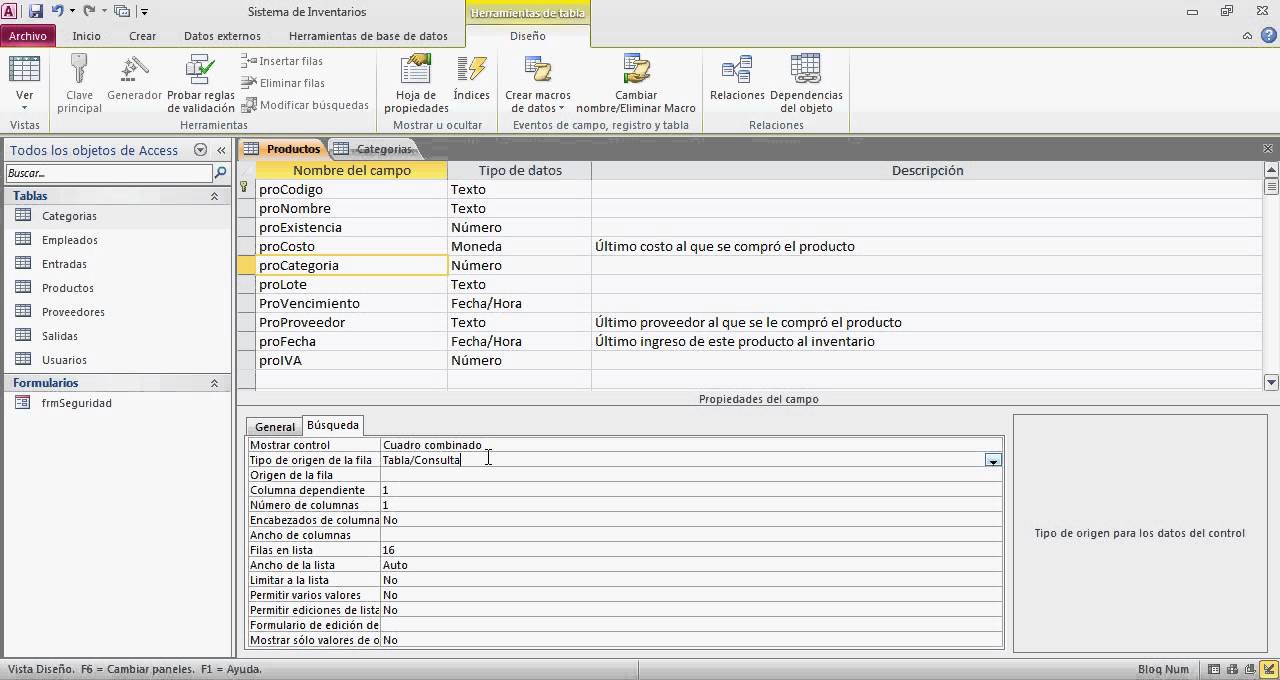The height and width of the screenshot is (680, 1280).
Task: Minimize the ribbon with the caret
Action: [1247, 35]
